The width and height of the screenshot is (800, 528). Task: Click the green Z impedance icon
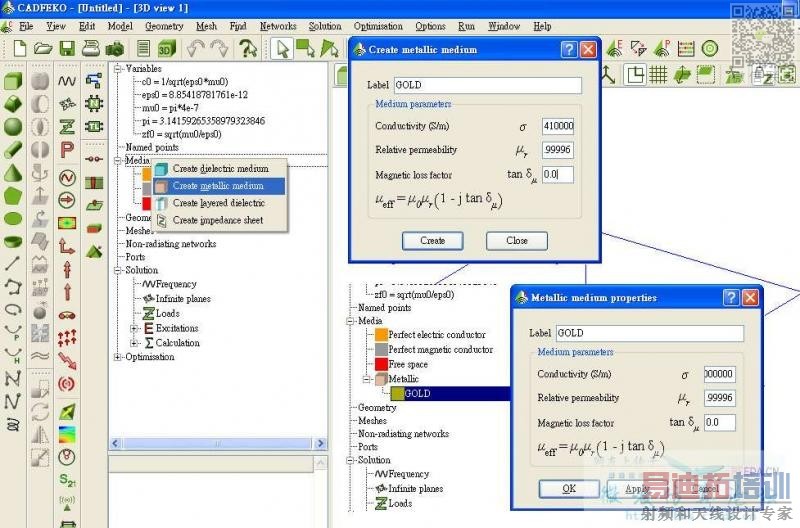coord(67,126)
